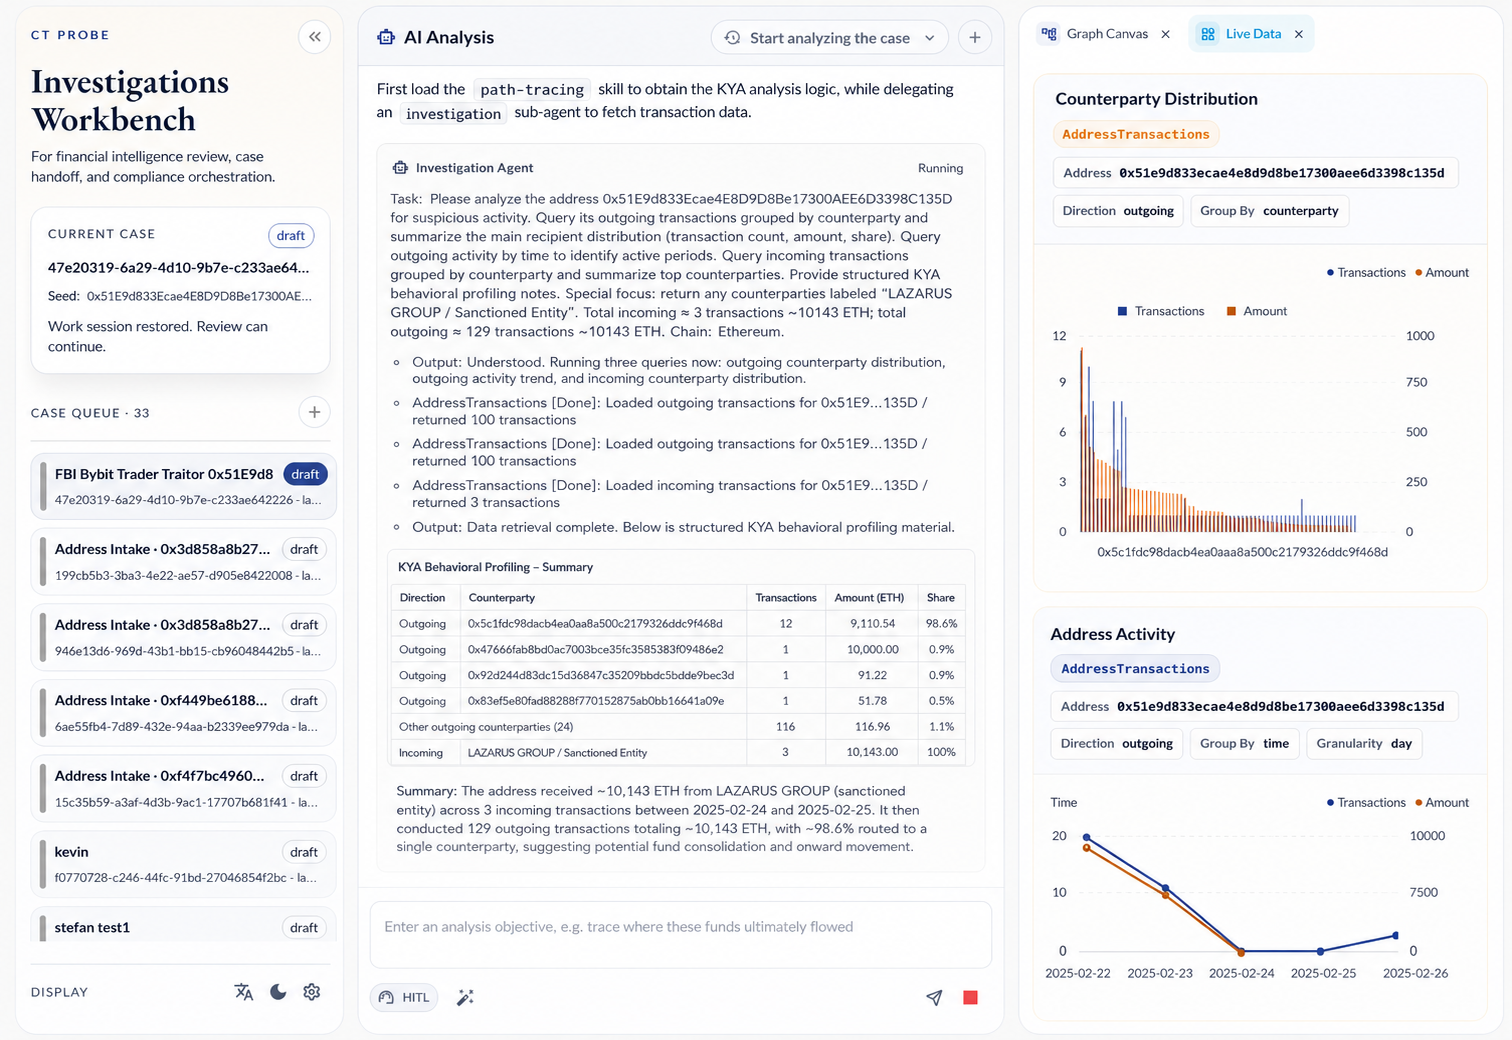The width and height of the screenshot is (1512, 1040).
Task: Open the kevin case
Action: (x=184, y=864)
